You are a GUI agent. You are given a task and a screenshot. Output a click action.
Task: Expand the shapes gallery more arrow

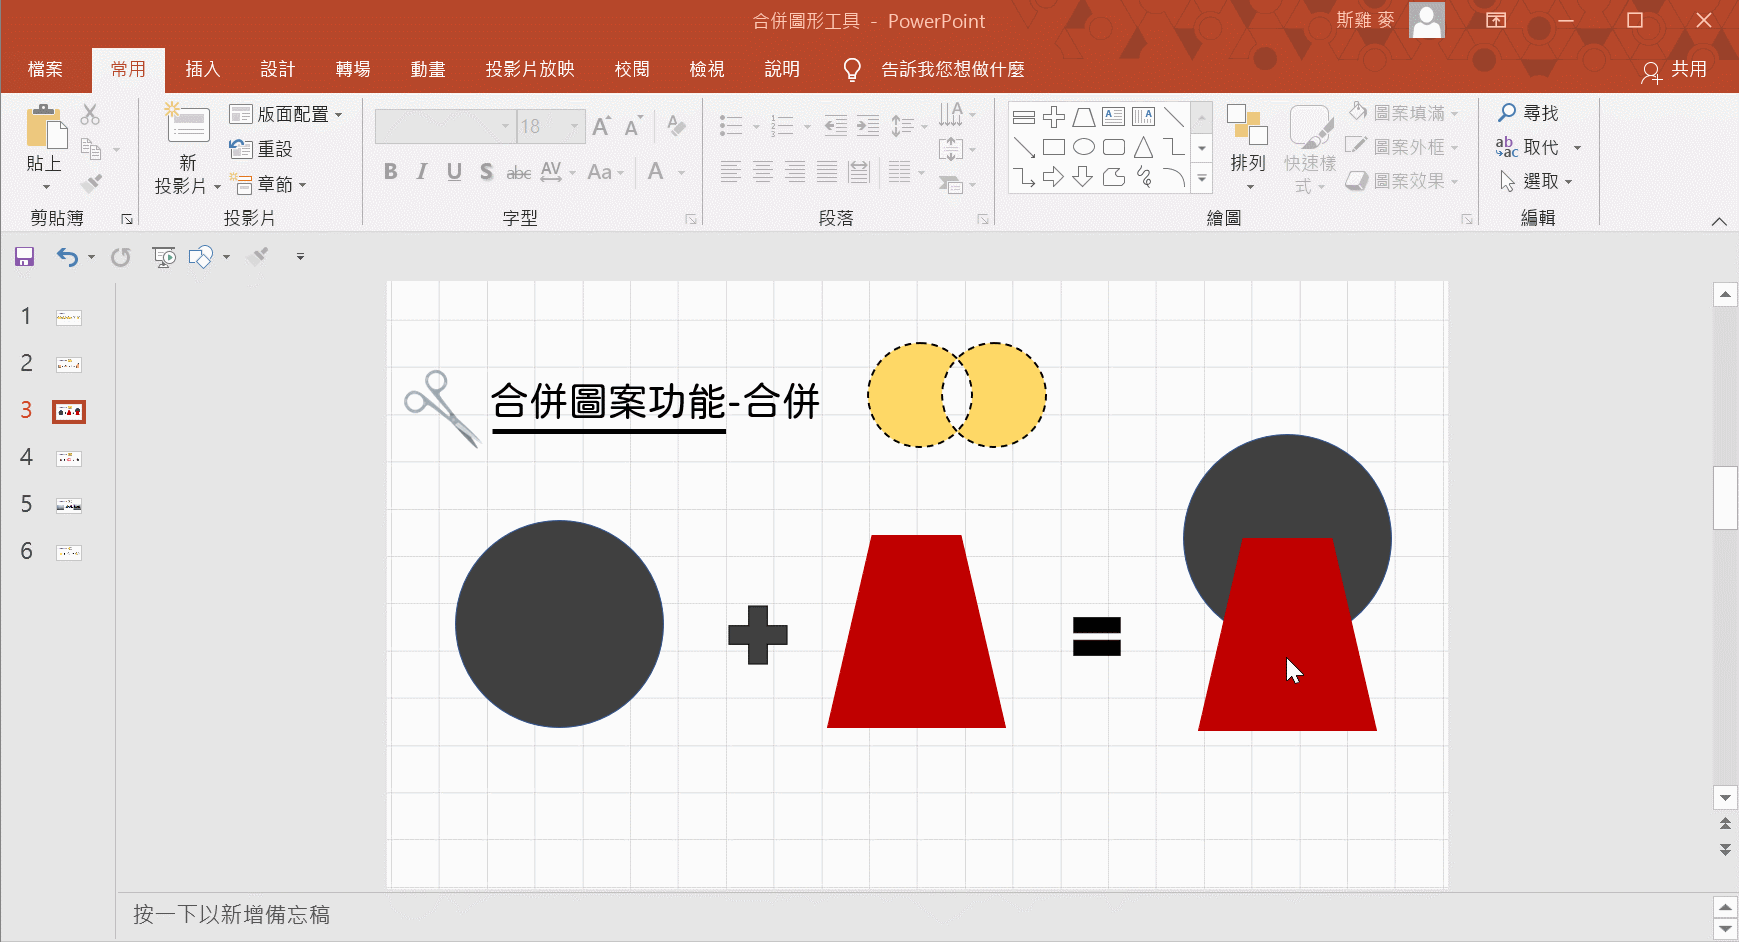tap(1202, 180)
